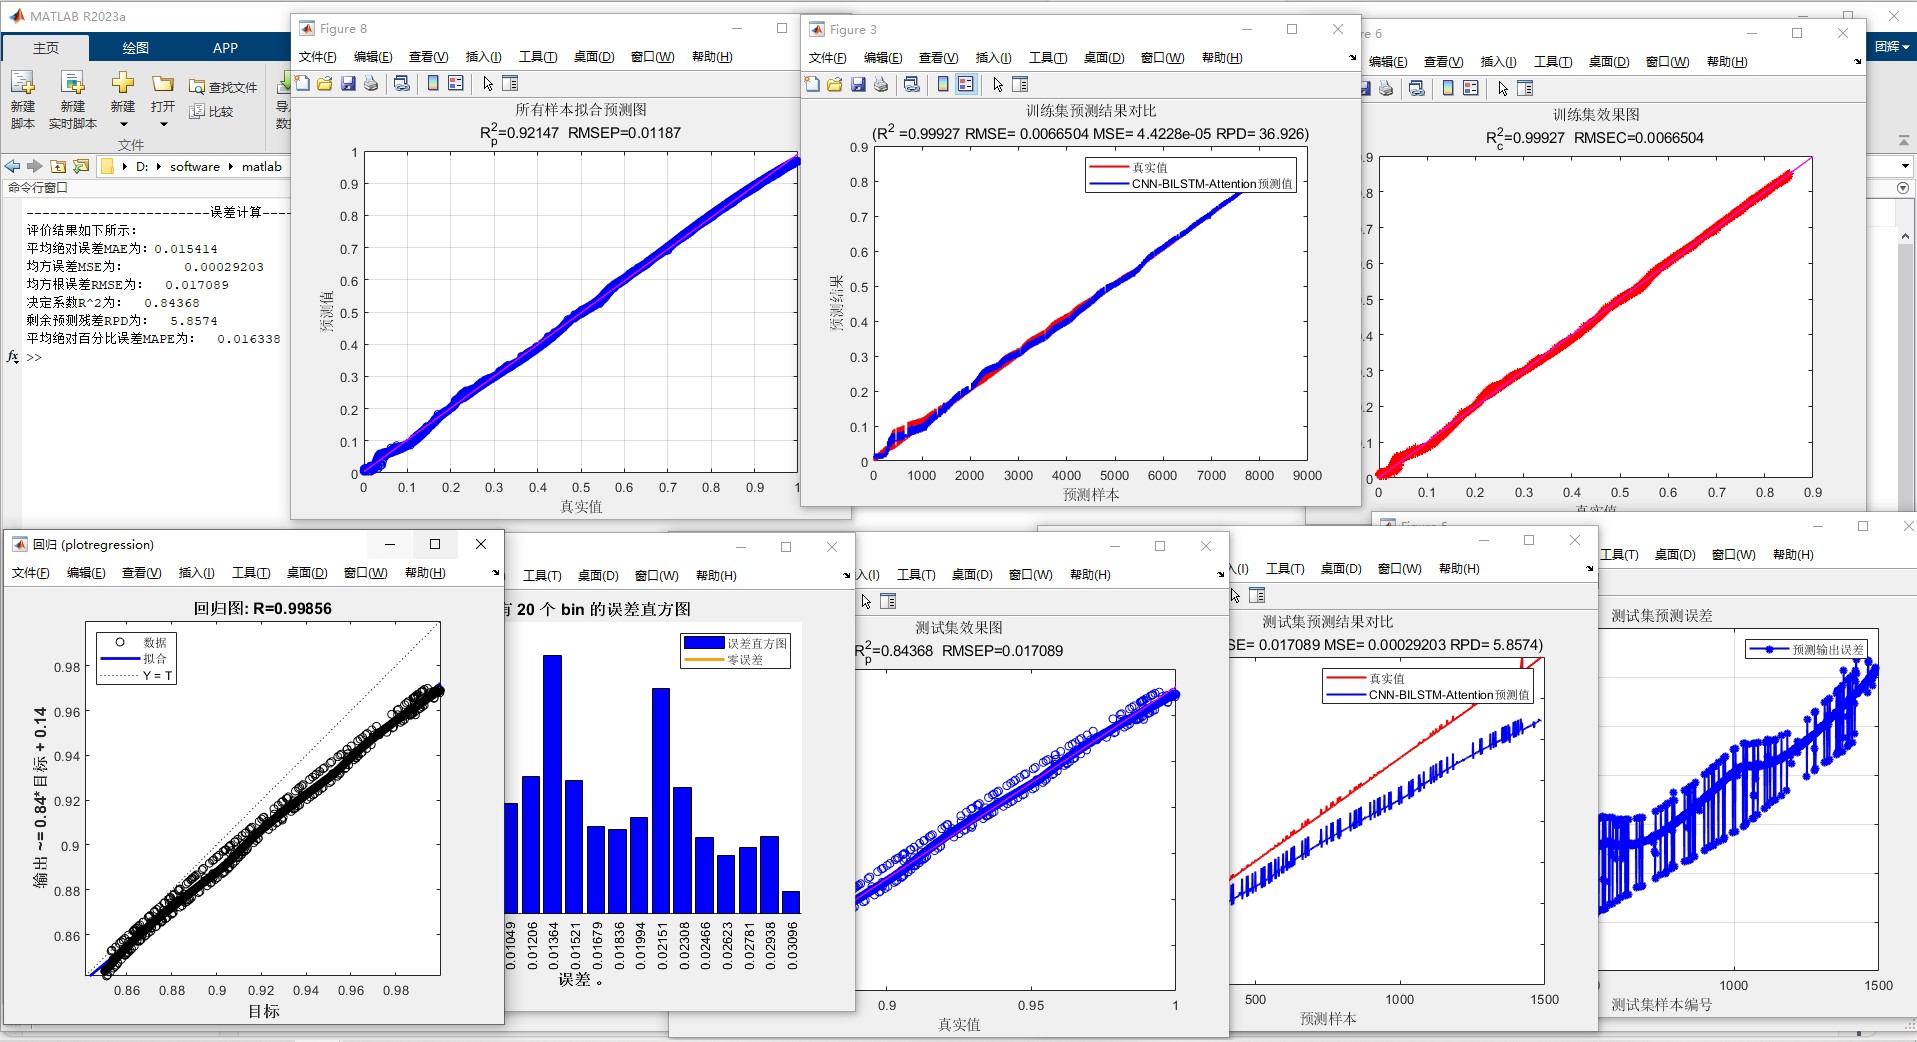Open Window (窗口) menu in plotregression window
The height and width of the screenshot is (1042, 1917).
point(366,573)
